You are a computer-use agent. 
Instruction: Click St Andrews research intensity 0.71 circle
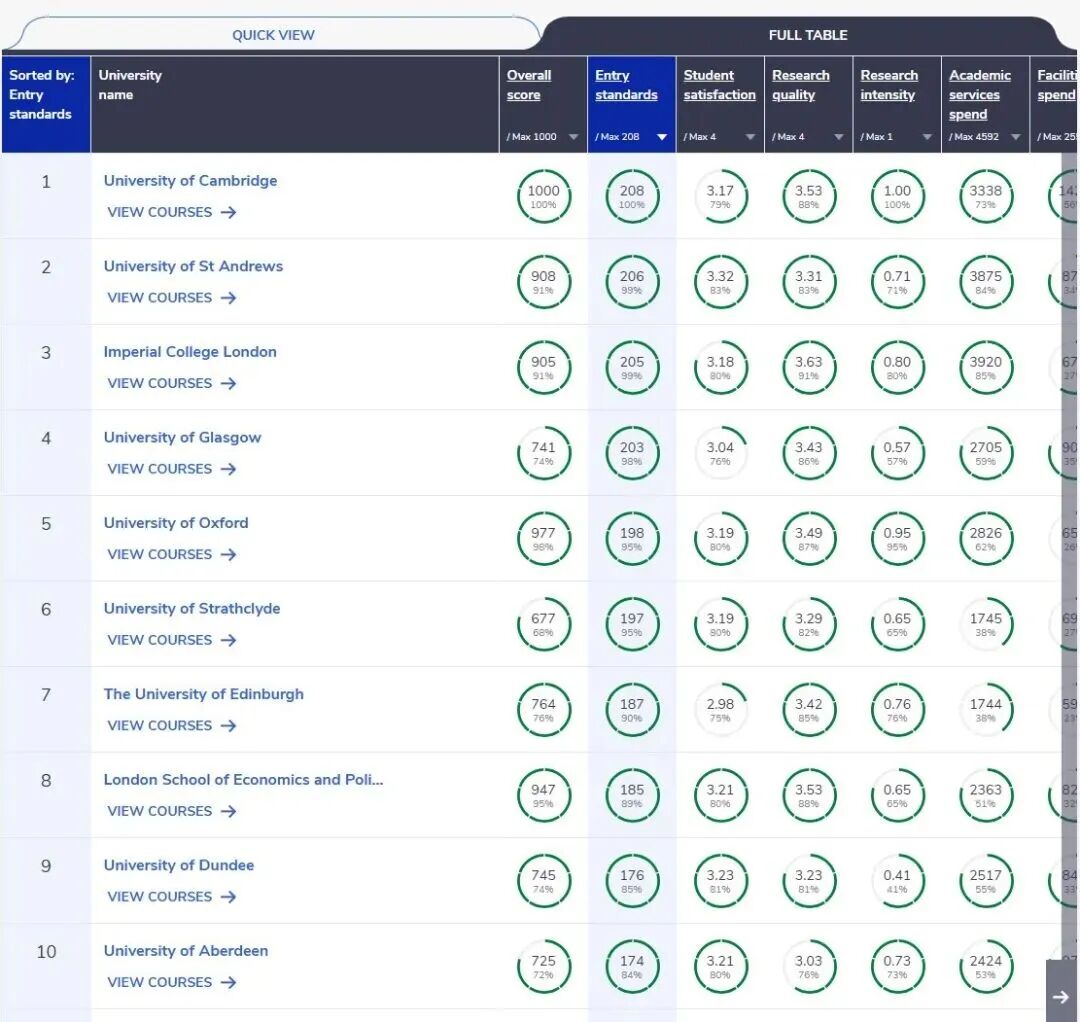[897, 282]
